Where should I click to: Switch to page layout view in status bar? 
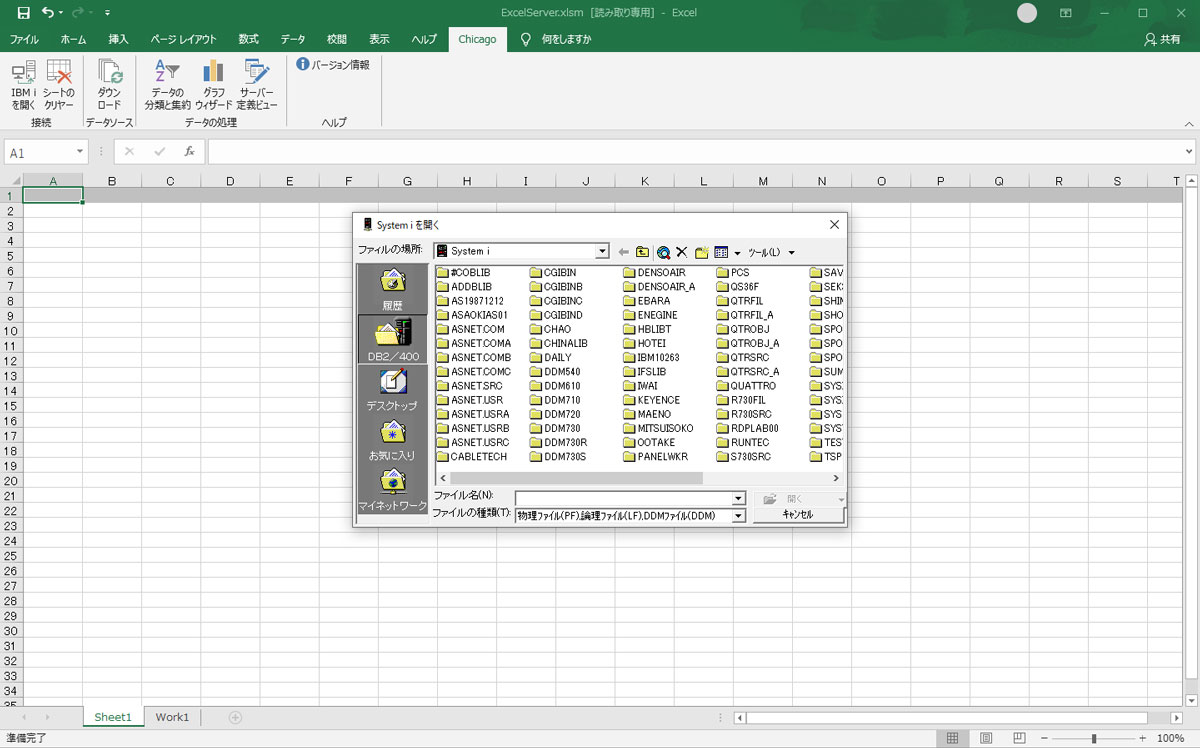click(x=986, y=738)
